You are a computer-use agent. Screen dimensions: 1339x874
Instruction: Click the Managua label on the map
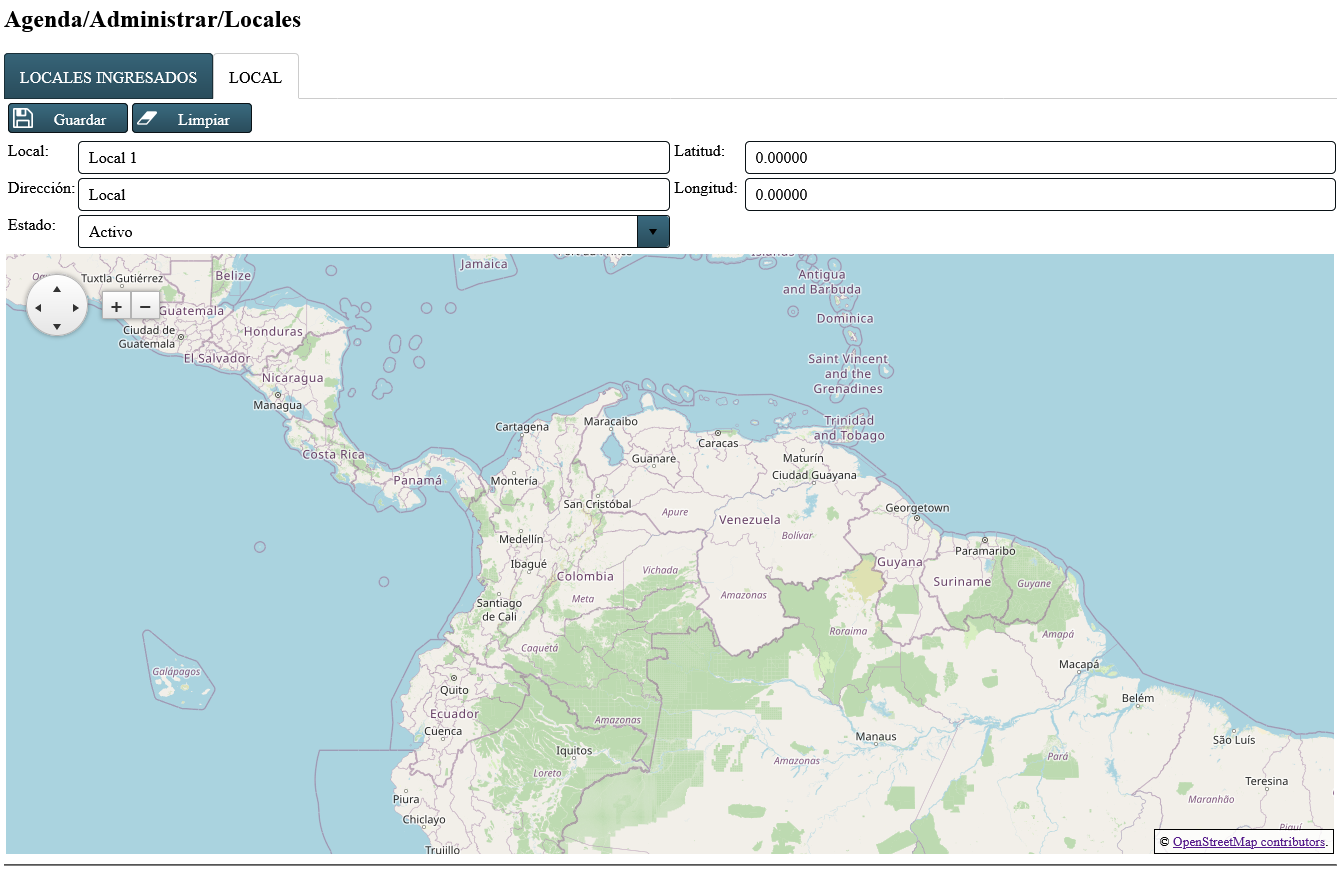(278, 405)
